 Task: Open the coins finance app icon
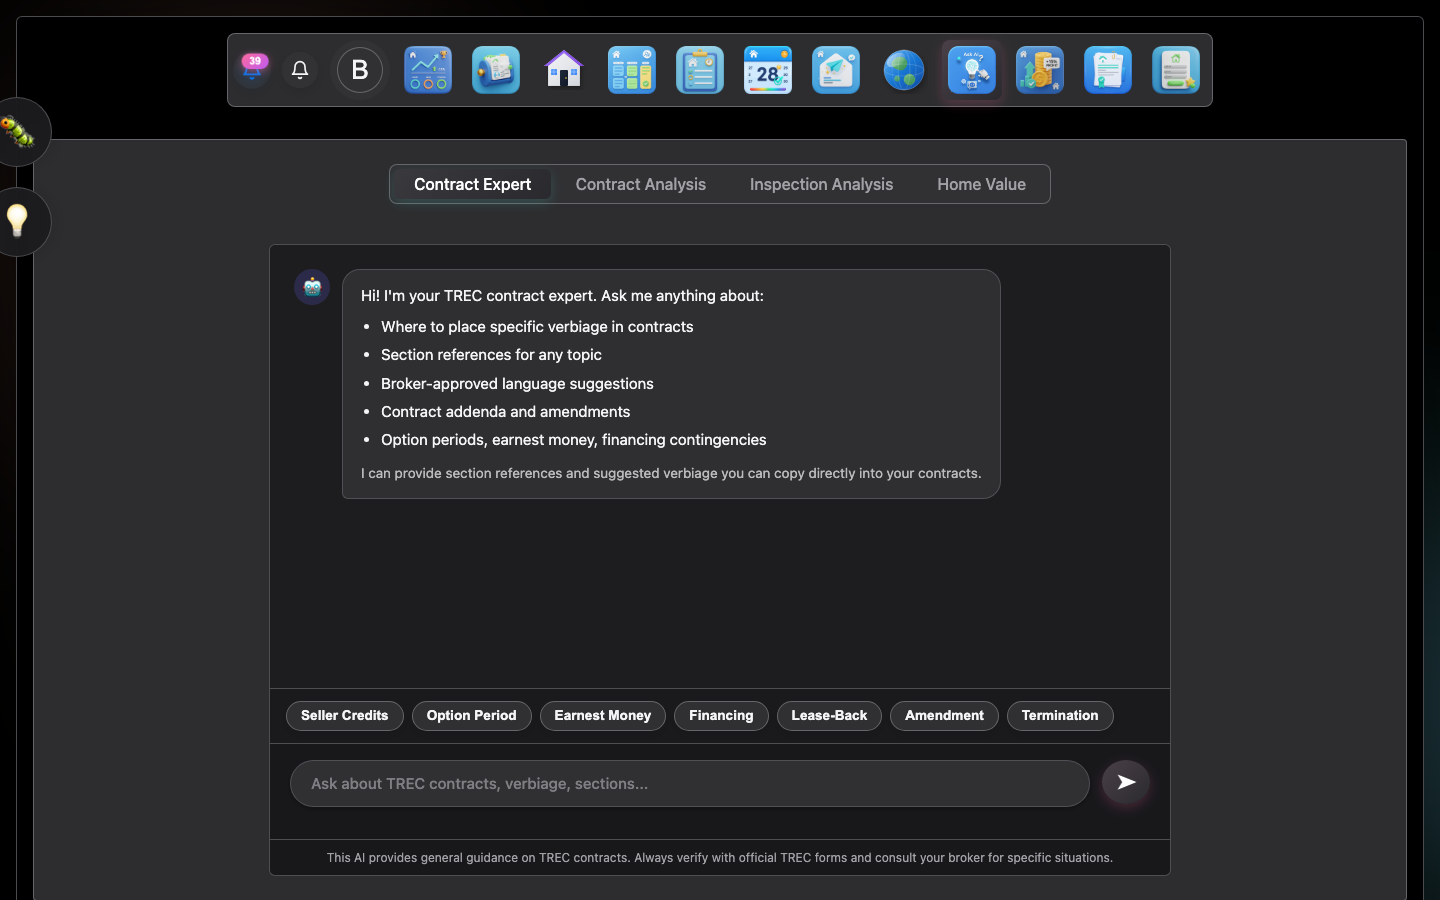(1040, 70)
